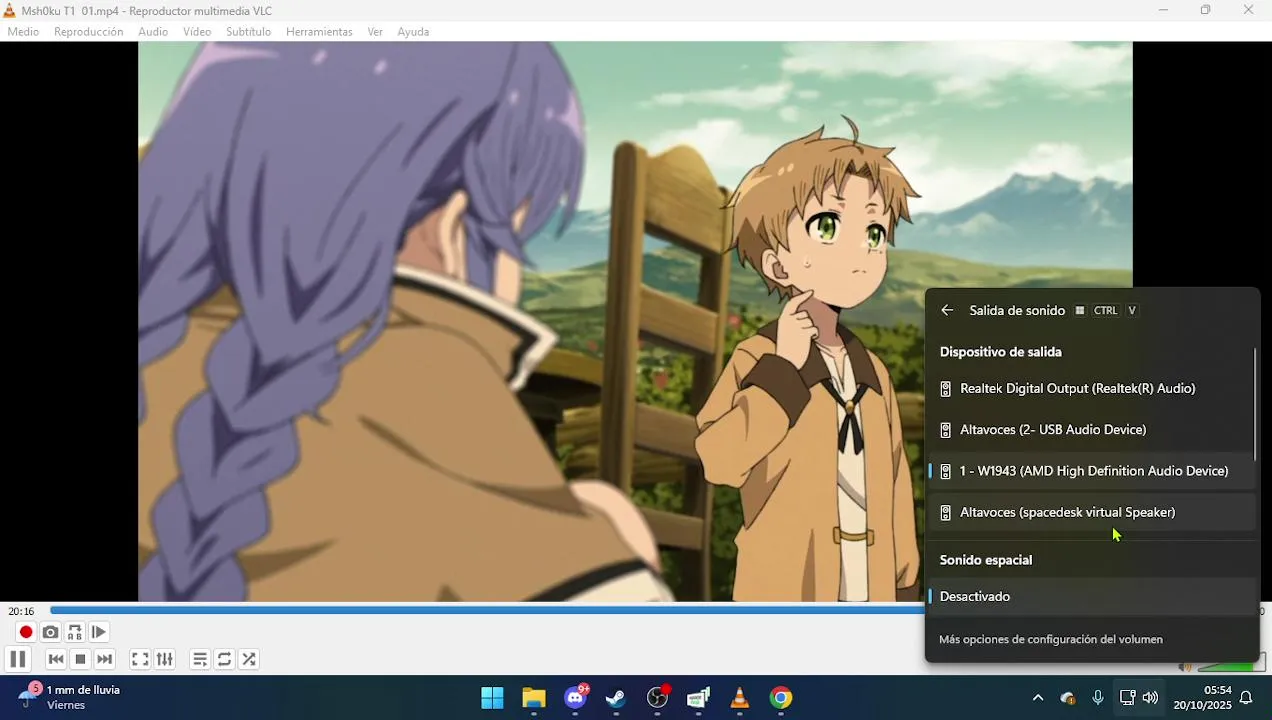Open Más opciones de configuración del volumen

[x=1050, y=640]
